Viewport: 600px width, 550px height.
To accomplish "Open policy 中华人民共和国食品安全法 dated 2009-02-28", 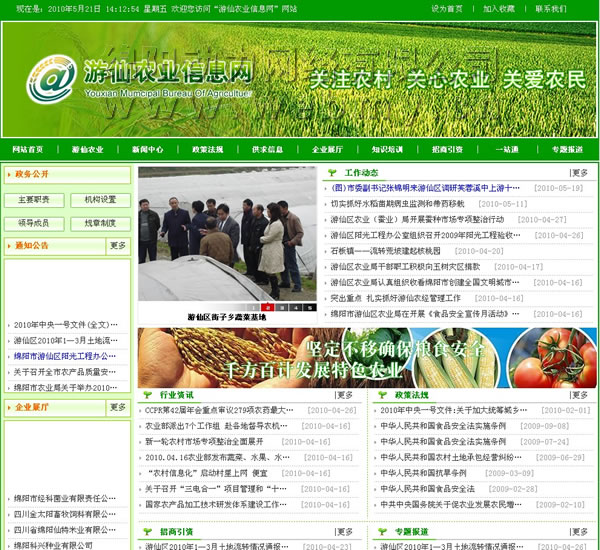I will [x=427, y=489].
